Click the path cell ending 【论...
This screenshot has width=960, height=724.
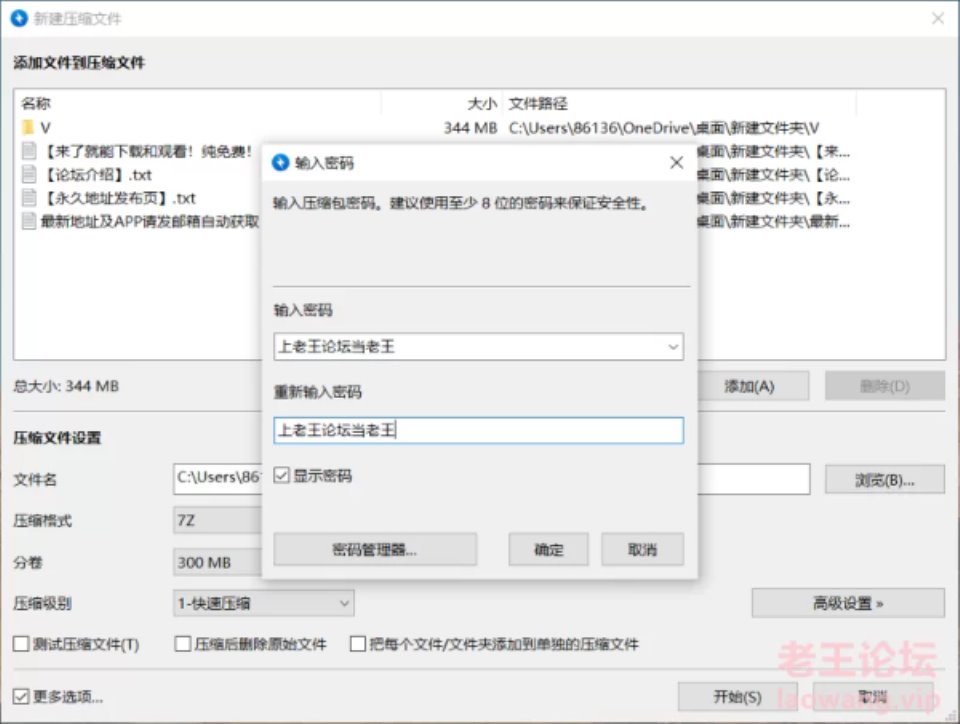[774, 174]
